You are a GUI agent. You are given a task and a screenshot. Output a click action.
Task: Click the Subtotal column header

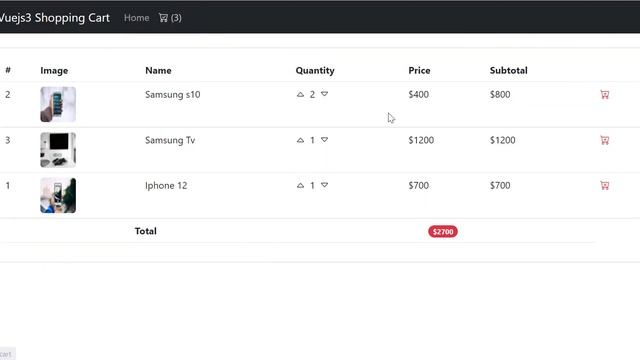coord(509,71)
